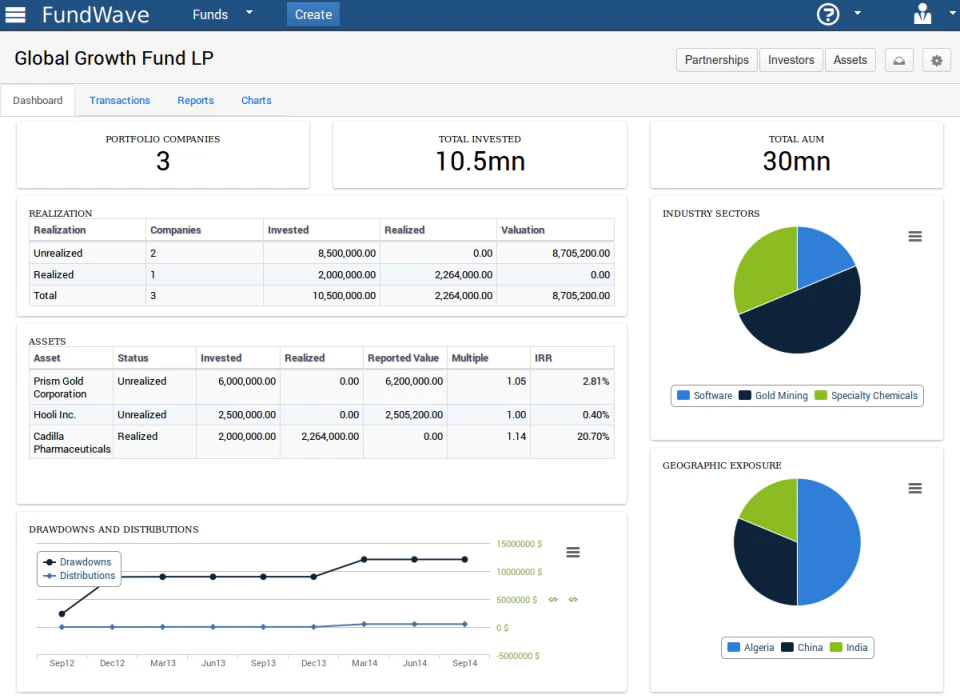The height and width of the screenshot is (699, 960).
Task: Click the inbox cloud icon near Assets
Action: [898, 60]
